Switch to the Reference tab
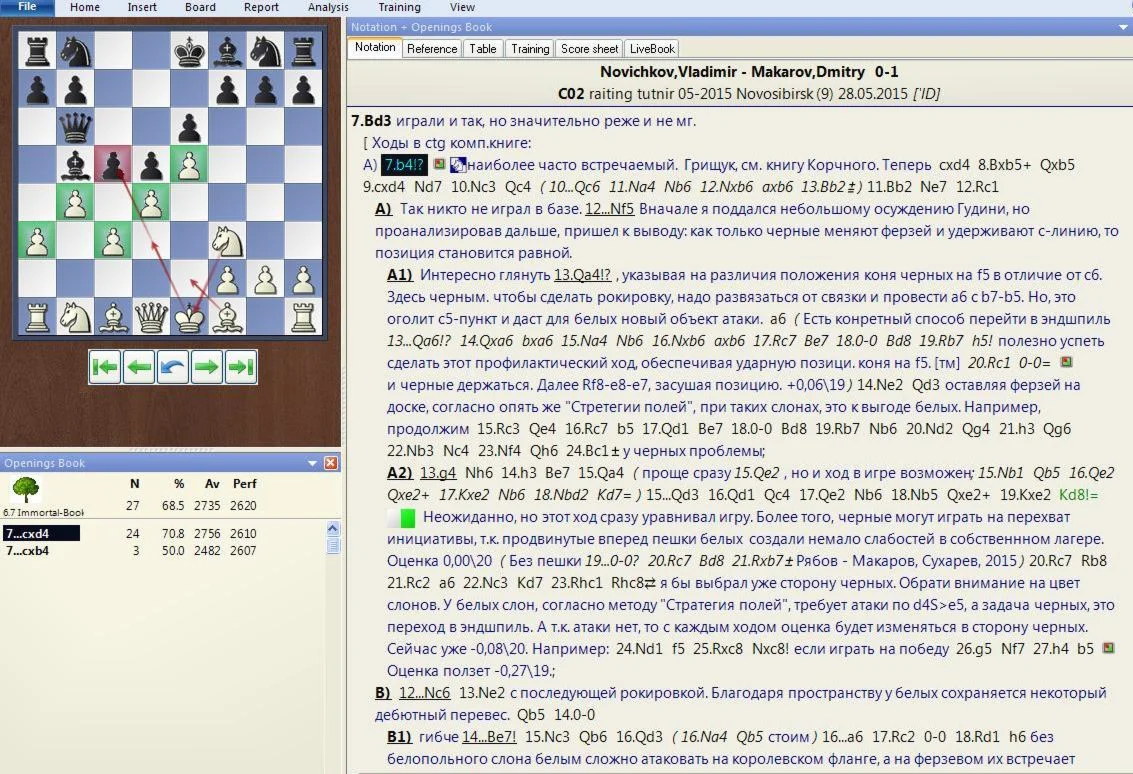 tap(432, 48)
